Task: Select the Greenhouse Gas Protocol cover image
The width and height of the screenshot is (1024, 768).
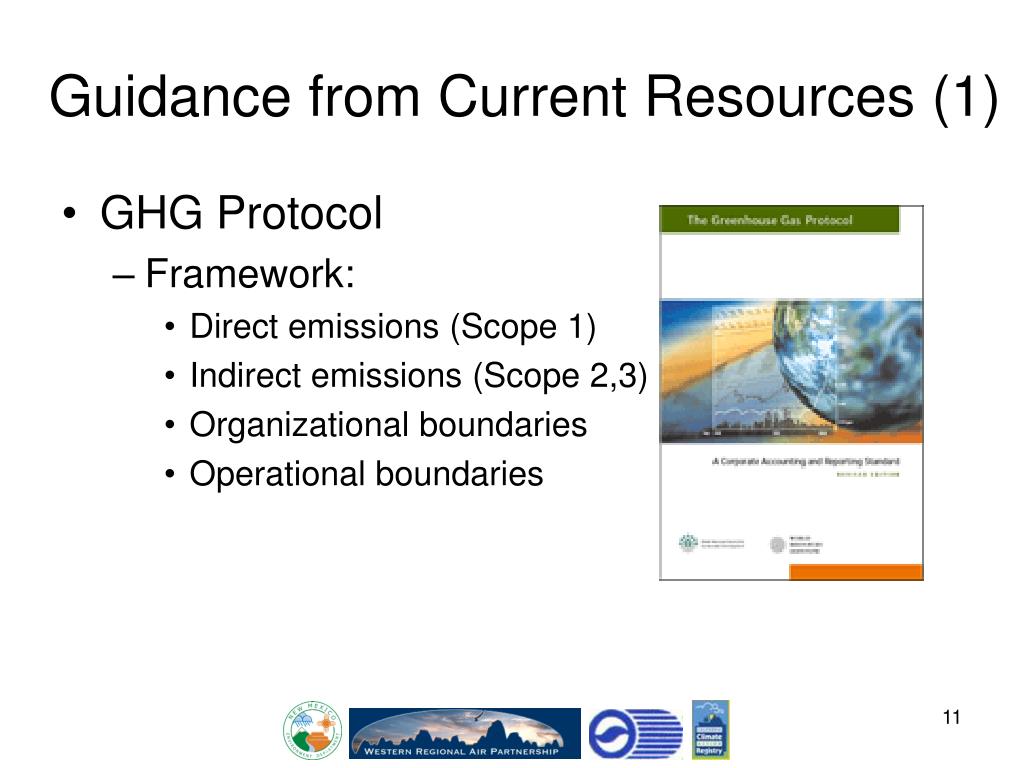Action: coord(791,392)
